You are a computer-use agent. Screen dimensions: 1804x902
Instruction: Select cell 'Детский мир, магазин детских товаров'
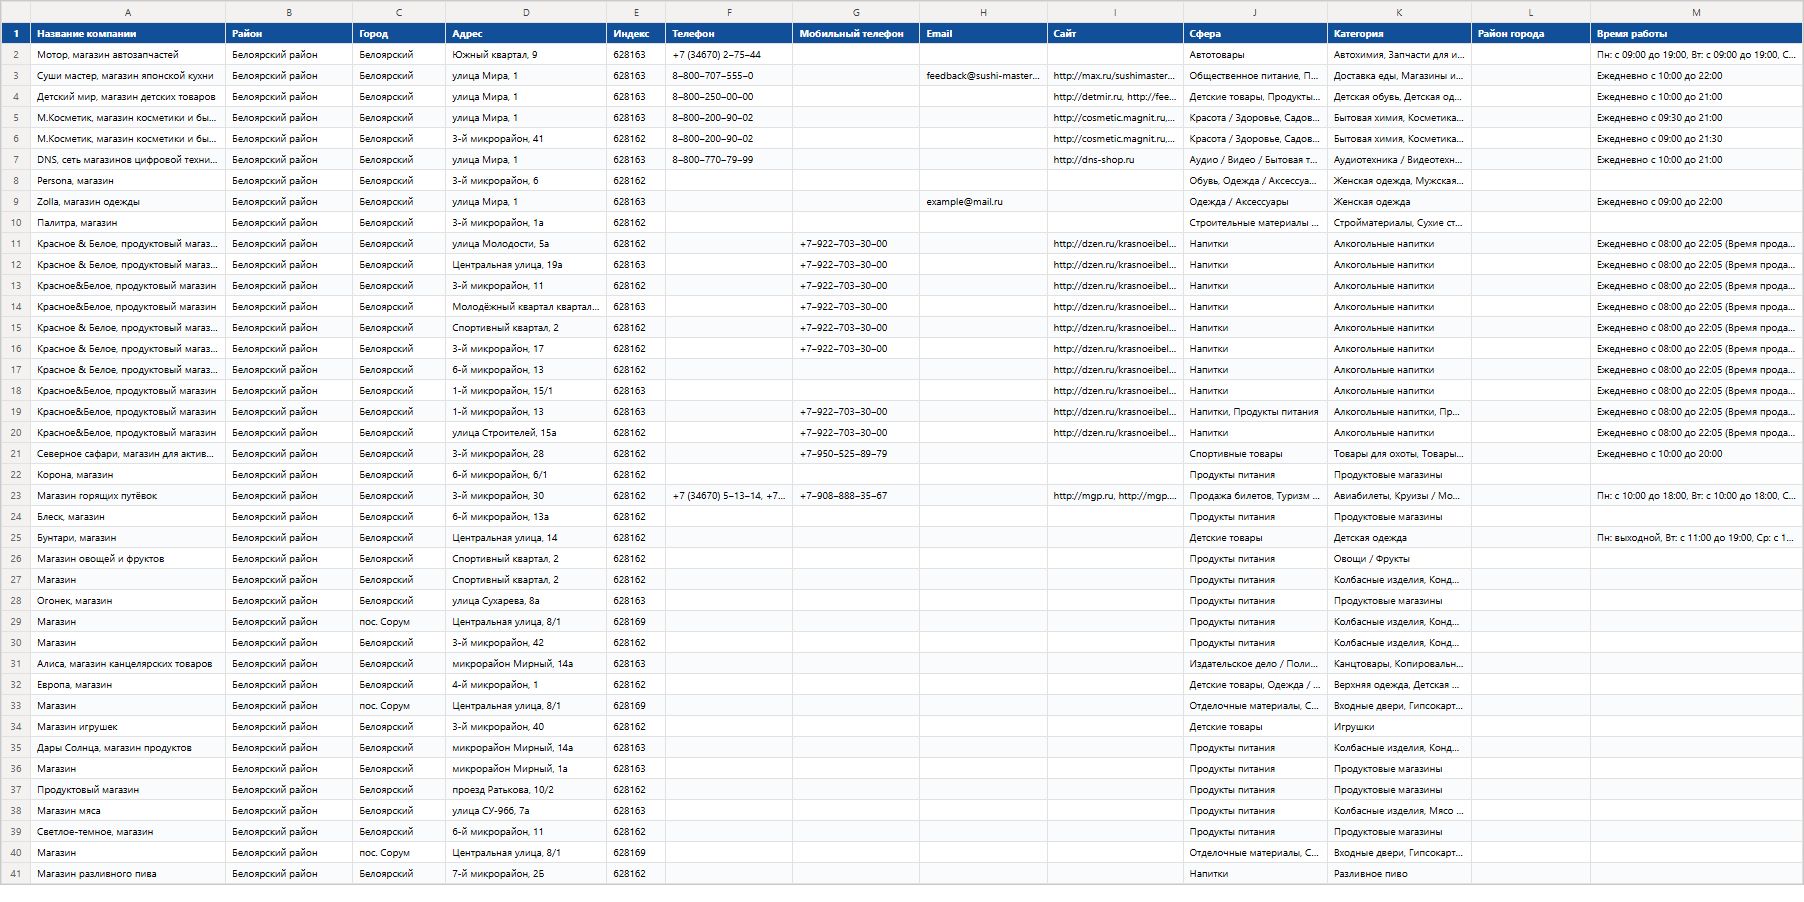(128, 97)
